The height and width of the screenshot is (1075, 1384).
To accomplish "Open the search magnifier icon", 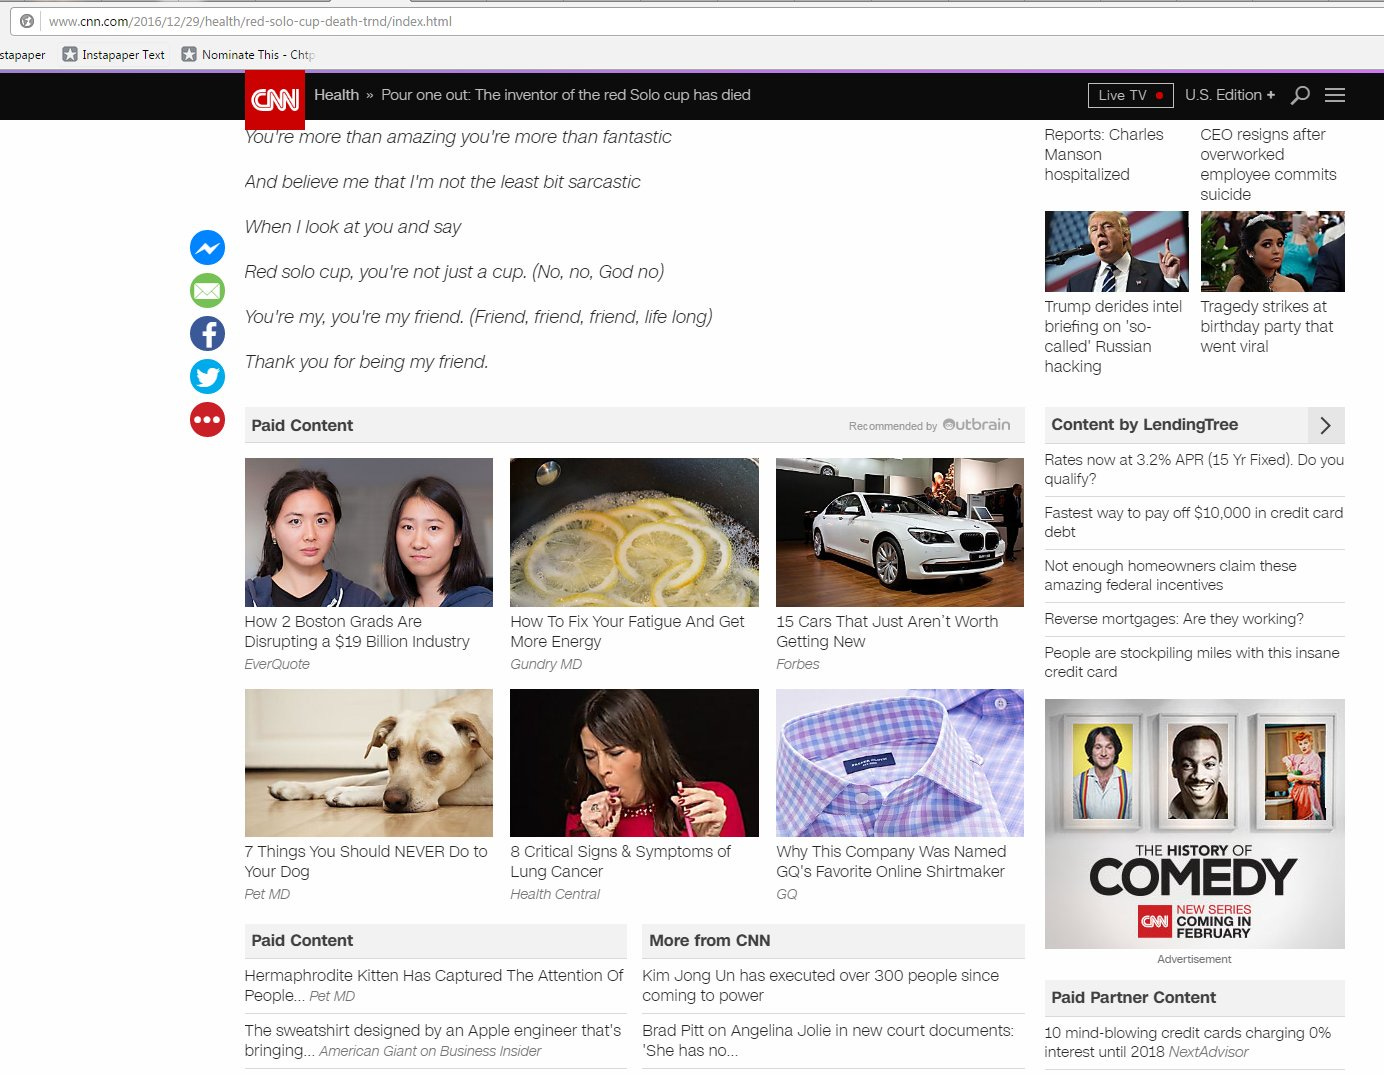I will coord(1300,95).
